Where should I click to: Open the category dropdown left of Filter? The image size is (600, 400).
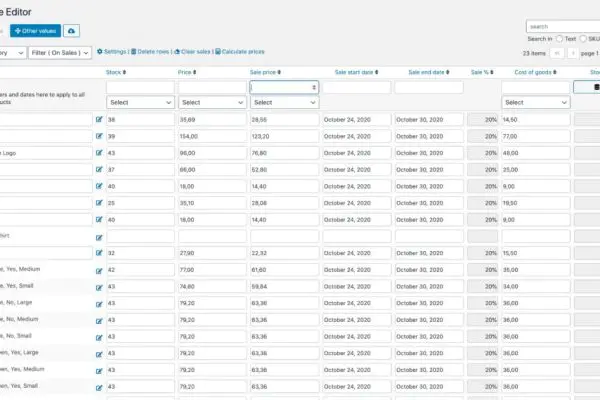(12, 53)
